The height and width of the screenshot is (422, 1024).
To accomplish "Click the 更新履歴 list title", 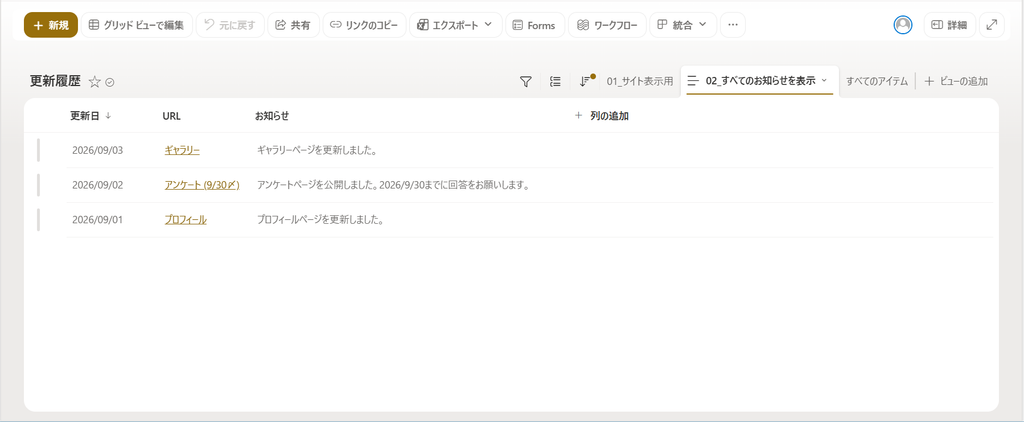I will click(56, 81).
